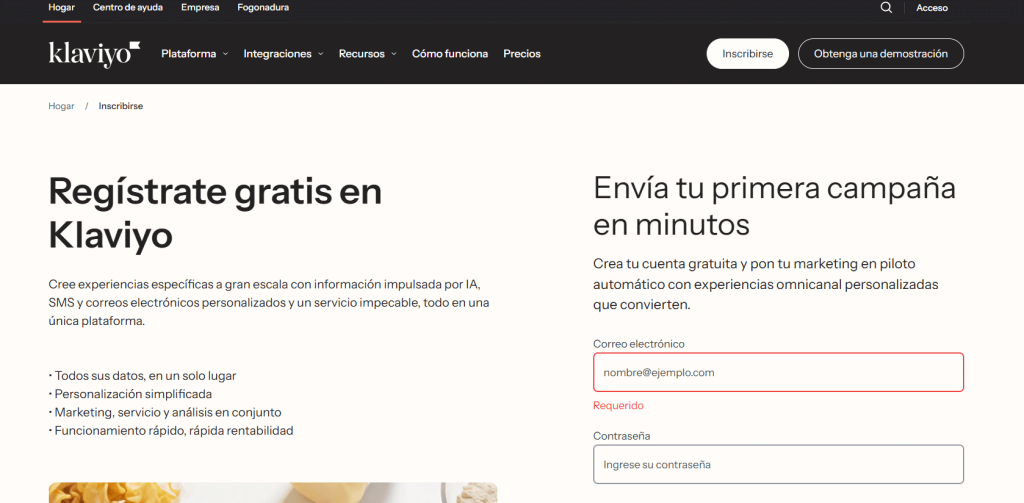Screen dimensions: 1024x503
Task: Open the Cómo funciona page
Action: (x=450, y=54)
